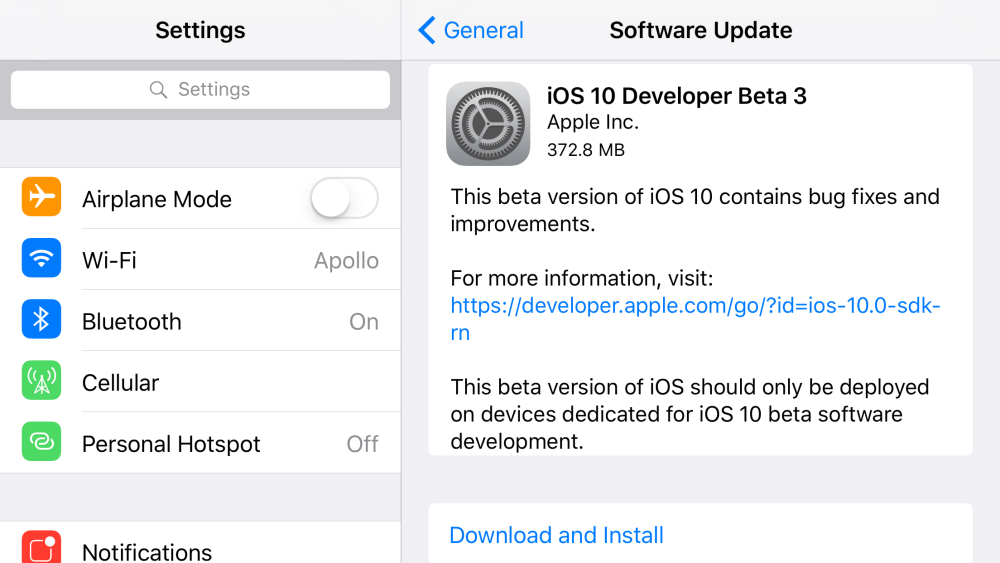Go back to General settings
Image resolution: width=1000 pixels, height=563 pixels.
482,31
